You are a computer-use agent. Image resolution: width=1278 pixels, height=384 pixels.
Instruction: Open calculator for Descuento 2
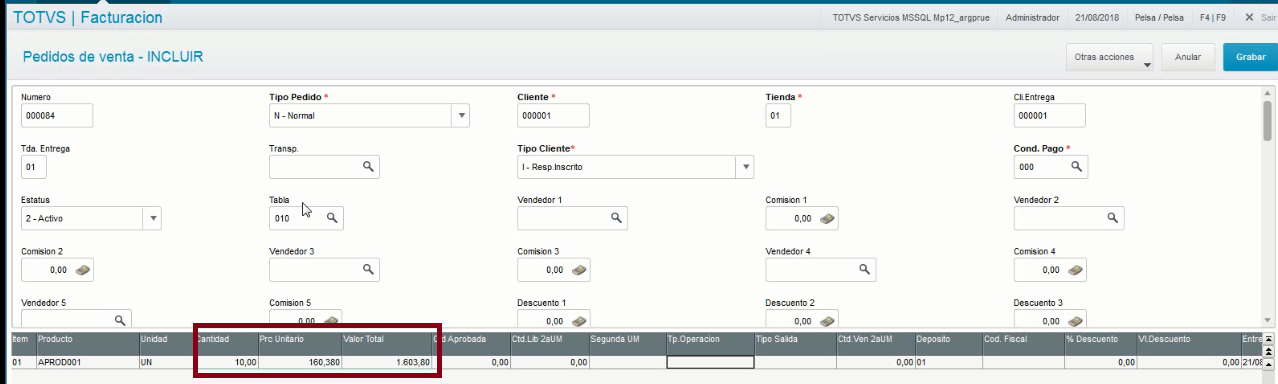[828, 320]
